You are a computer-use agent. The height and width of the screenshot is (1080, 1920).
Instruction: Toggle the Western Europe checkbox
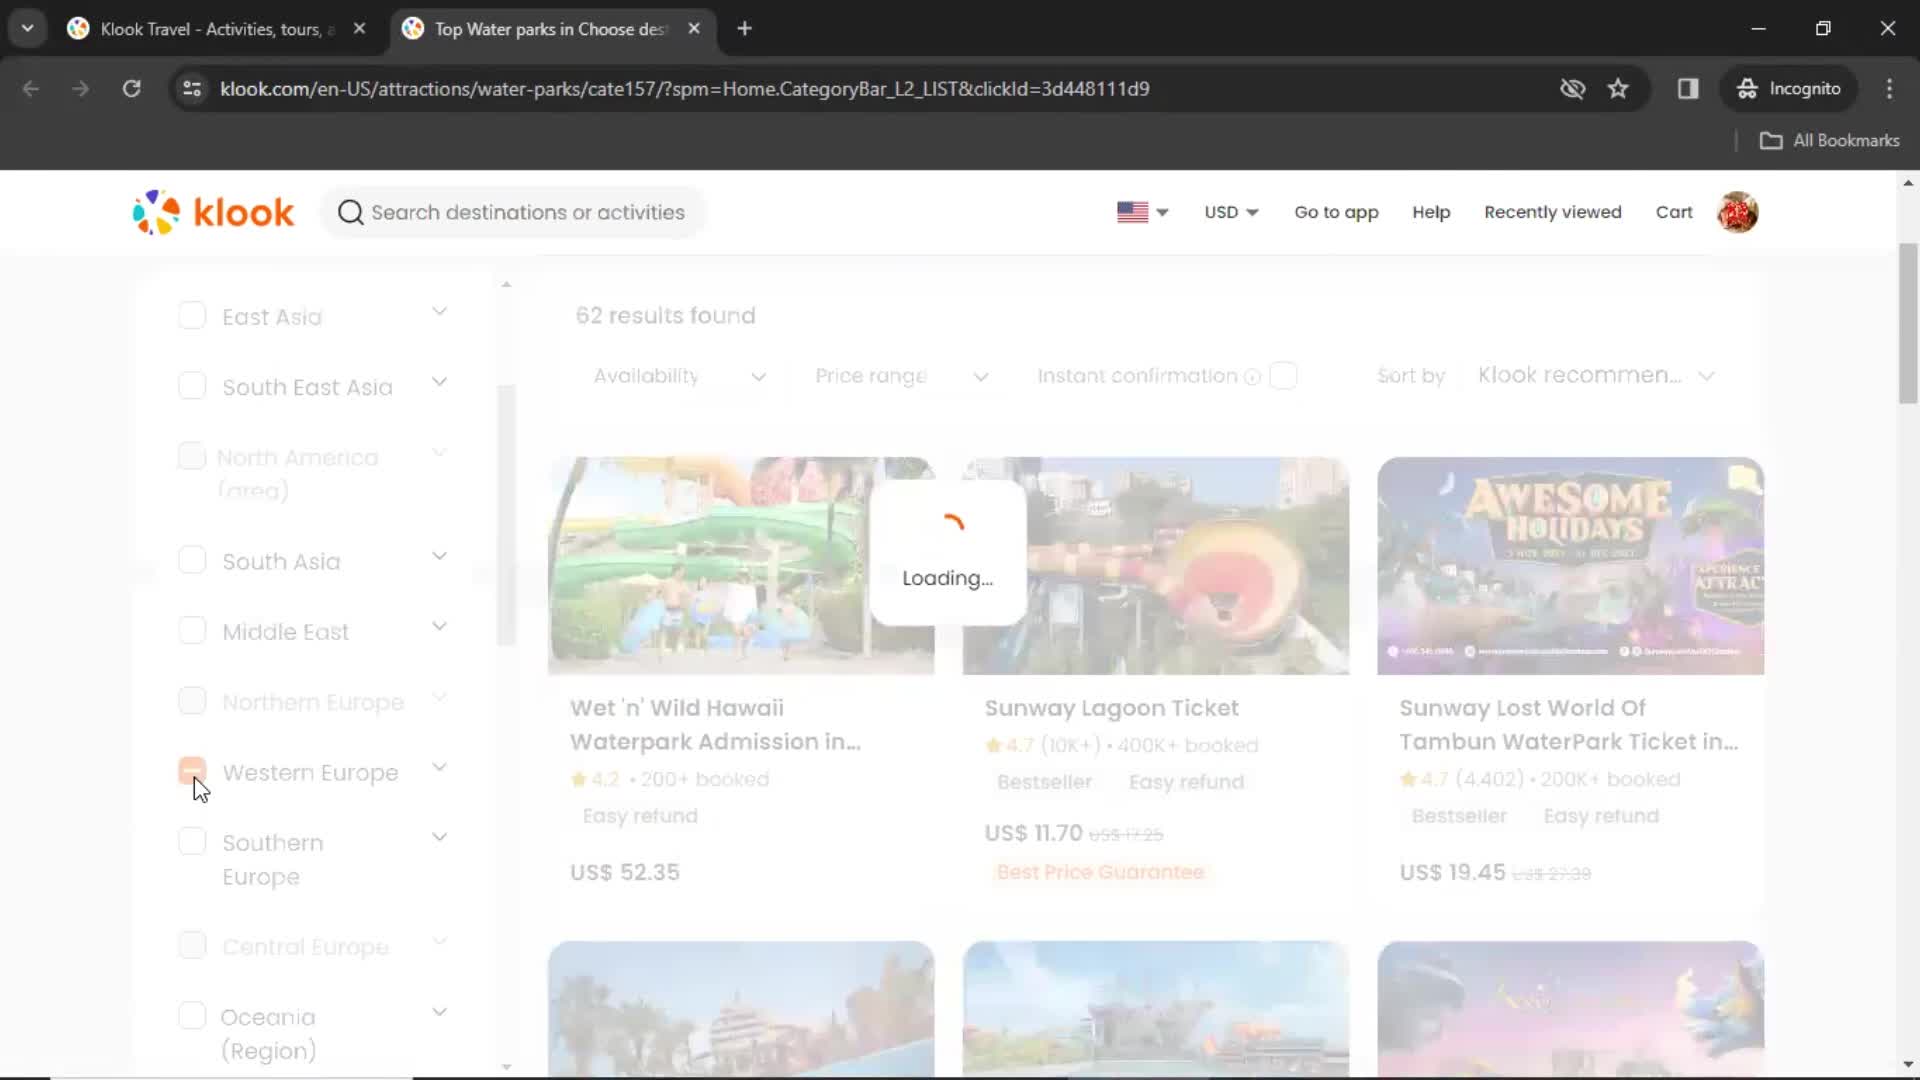coord(192,771)
